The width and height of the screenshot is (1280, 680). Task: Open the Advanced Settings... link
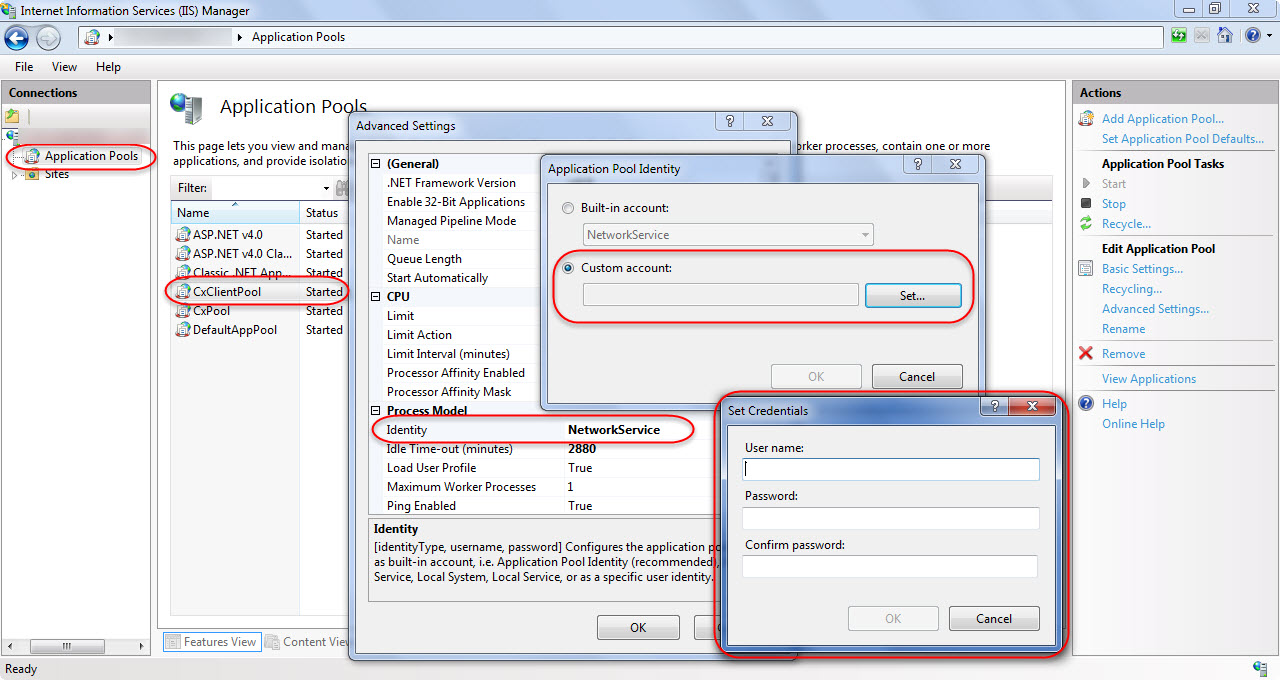pos(1155,309)
